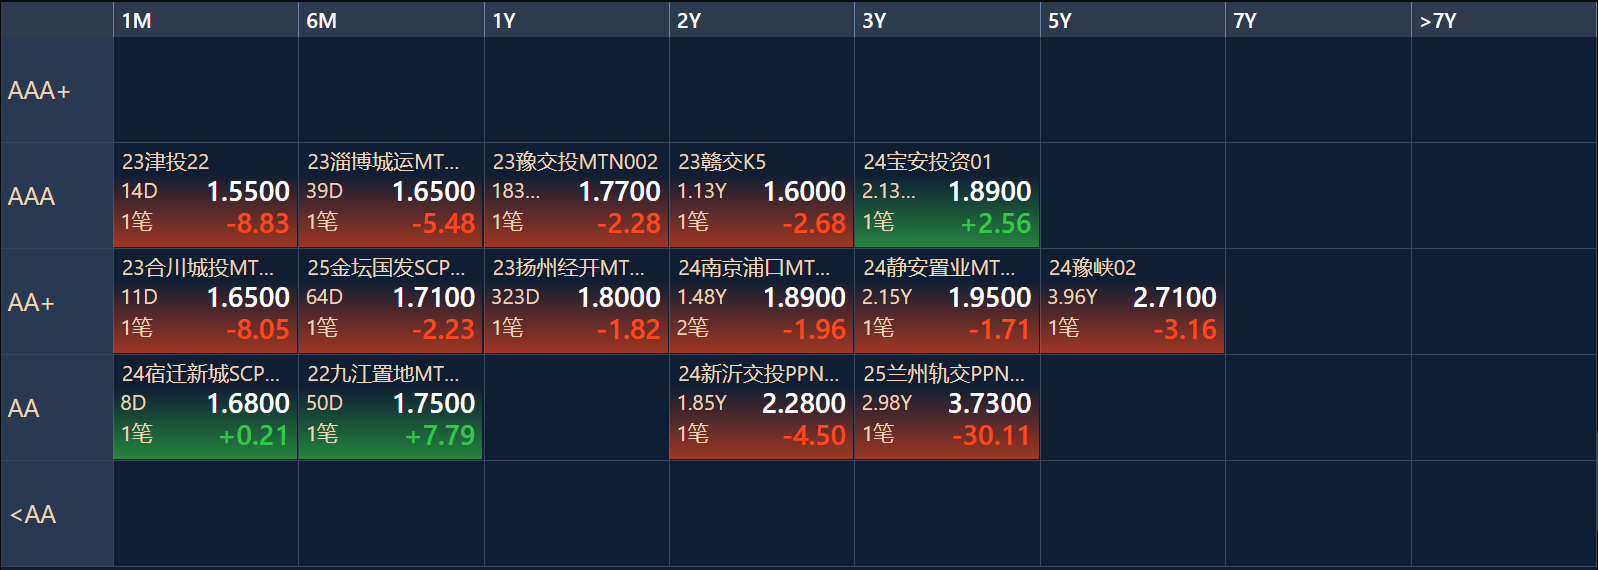The width and height of the screenshot is (1598, 570).
Task: Open the 24静安置业MT... bond cell
Action: 947,301
